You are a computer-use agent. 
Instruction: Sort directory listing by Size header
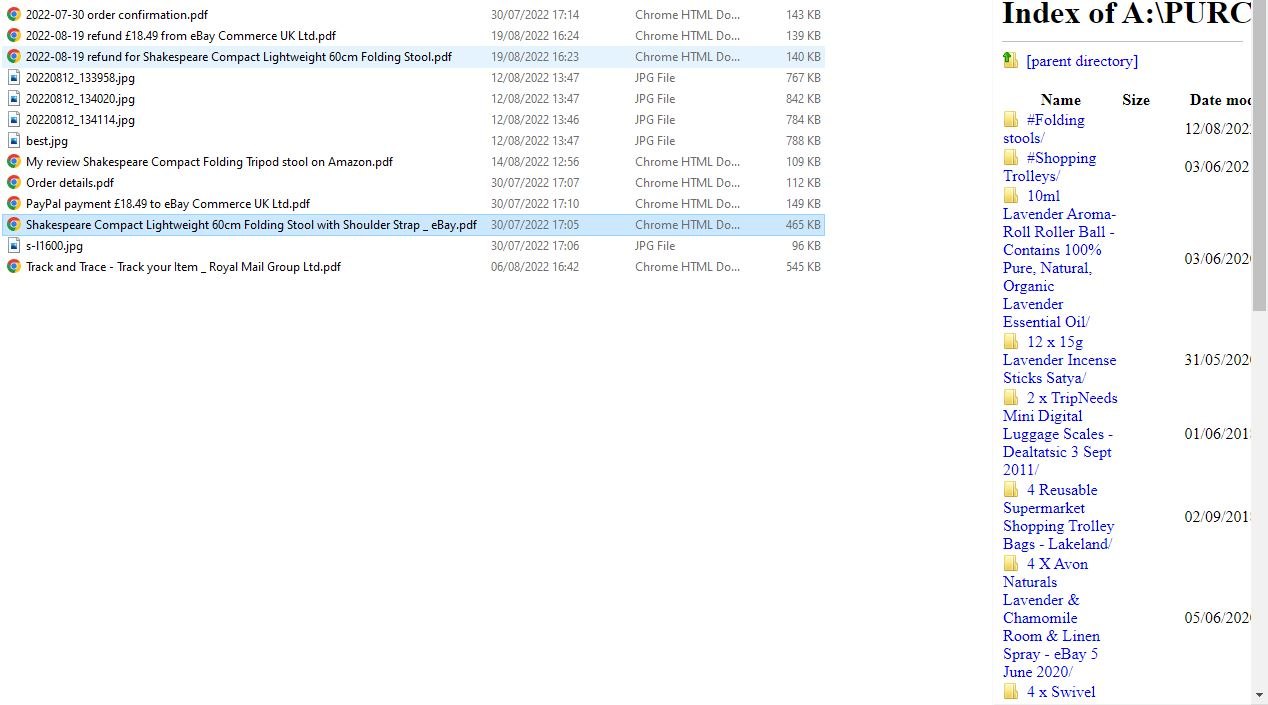[1136, 100]
